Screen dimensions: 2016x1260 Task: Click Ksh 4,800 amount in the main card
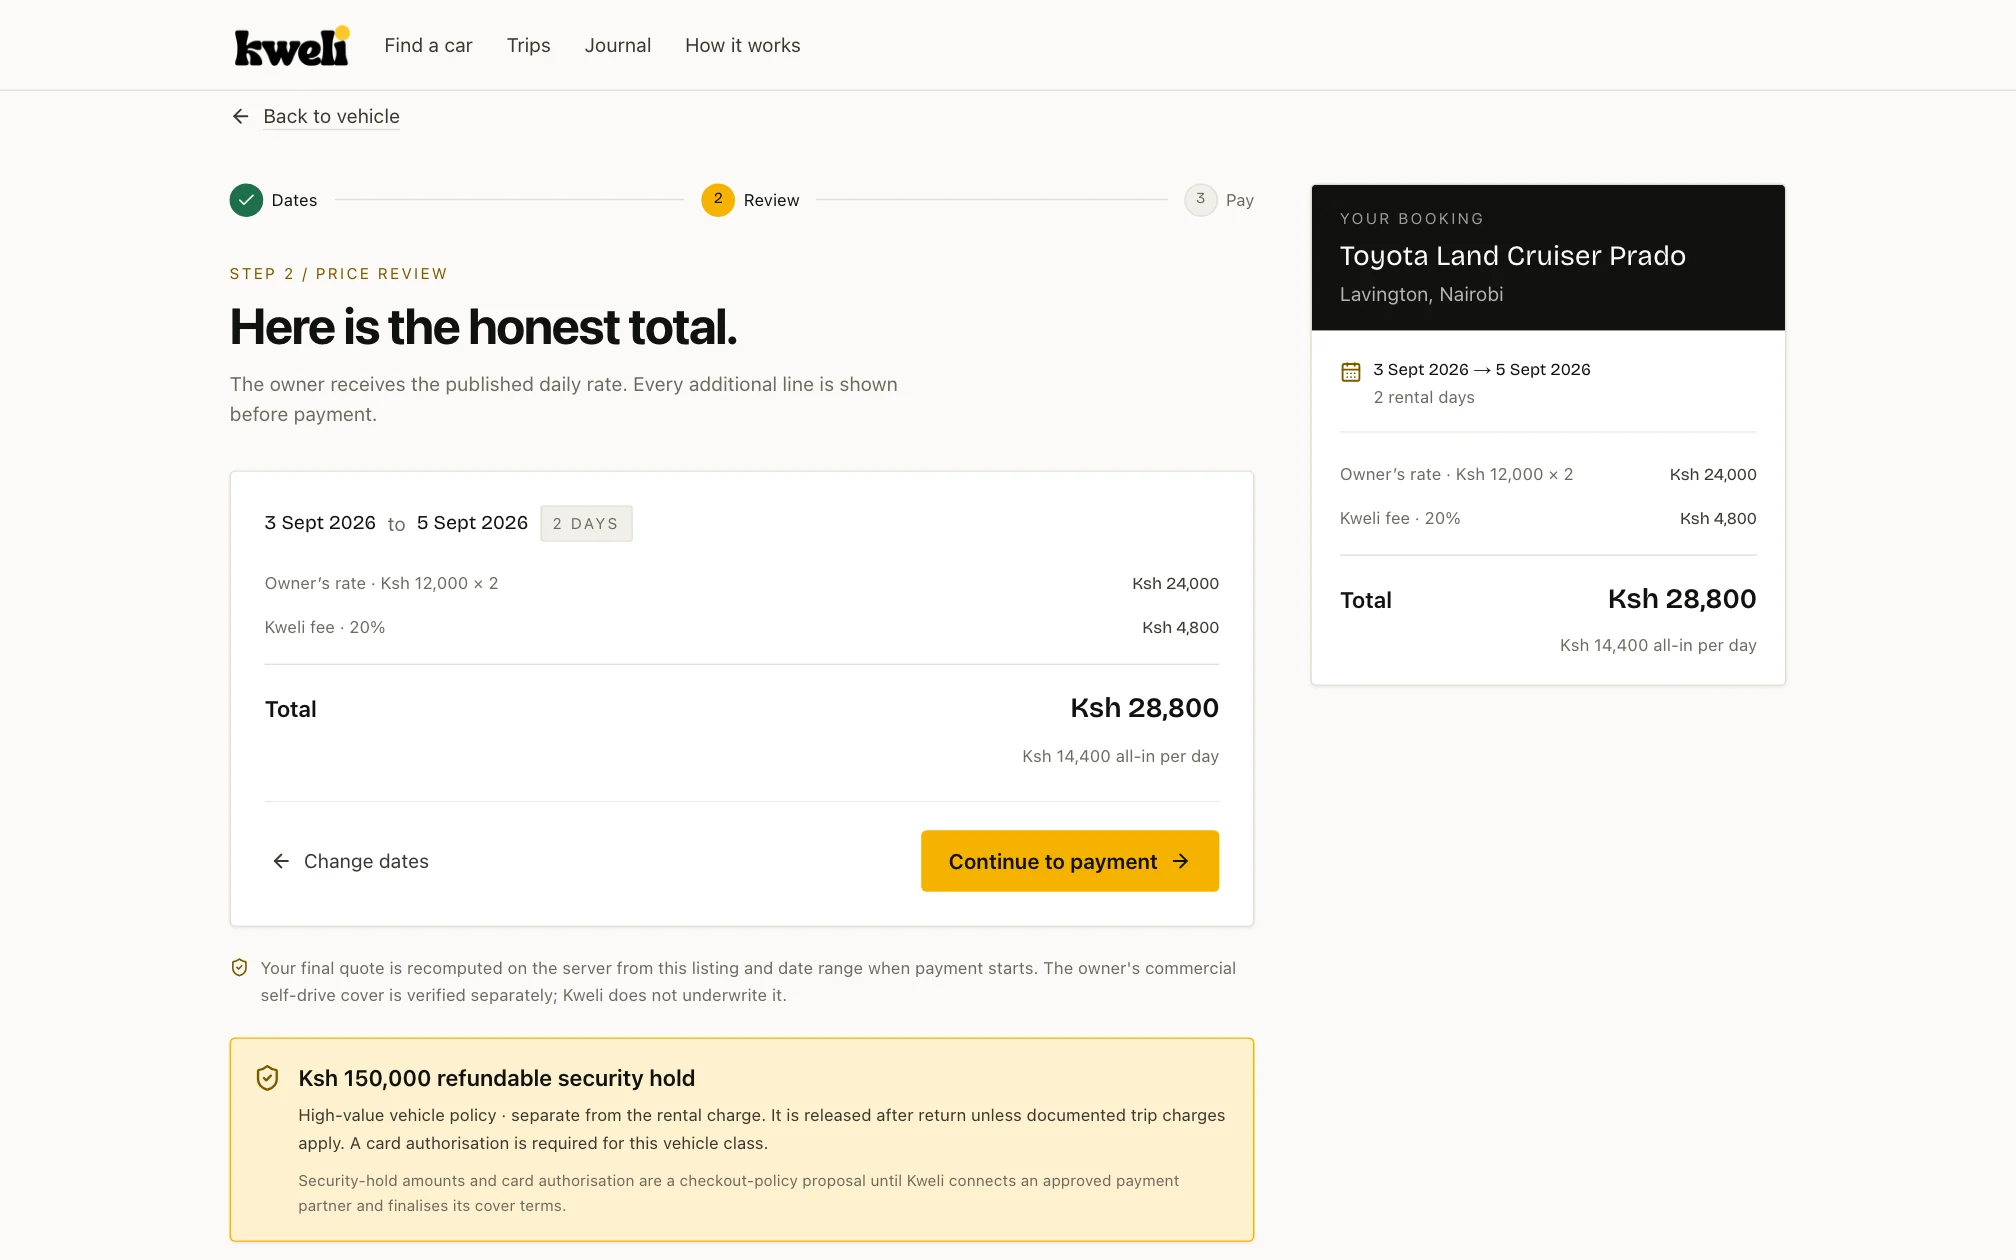1180,628
